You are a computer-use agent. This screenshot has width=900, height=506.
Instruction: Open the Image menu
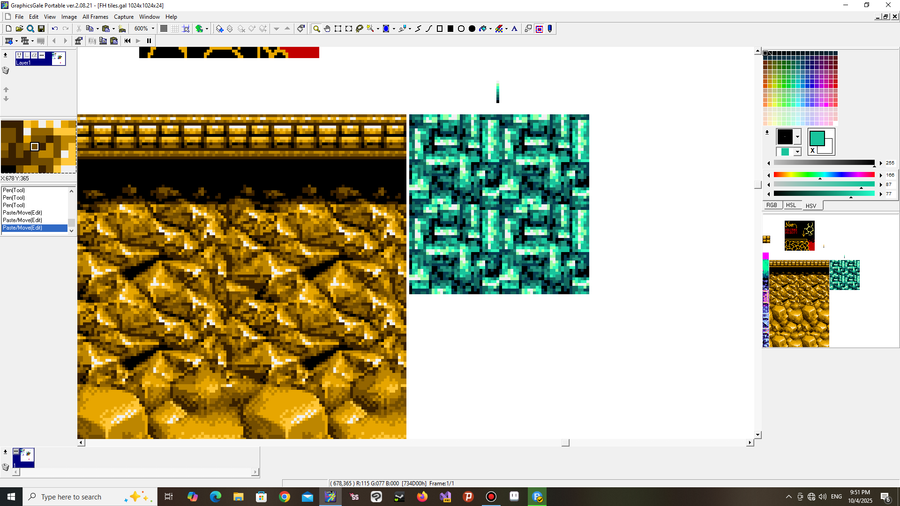pos(69,17)
